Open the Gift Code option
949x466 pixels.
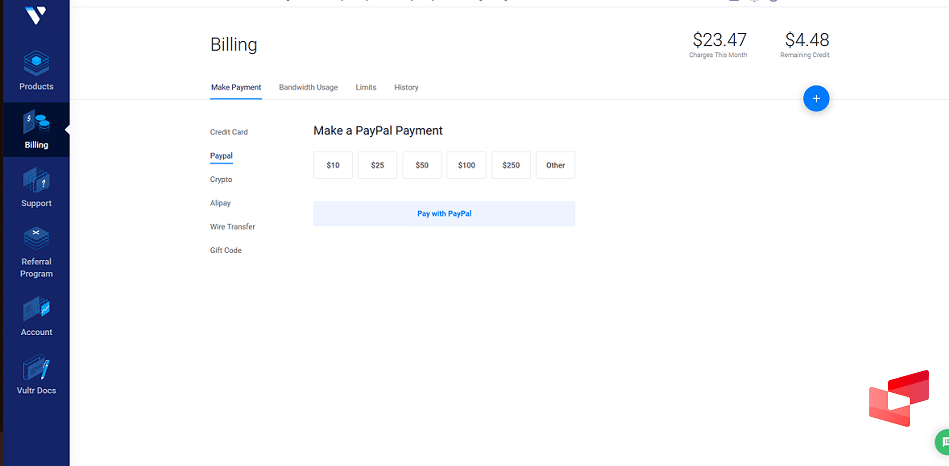pos(226,250)
